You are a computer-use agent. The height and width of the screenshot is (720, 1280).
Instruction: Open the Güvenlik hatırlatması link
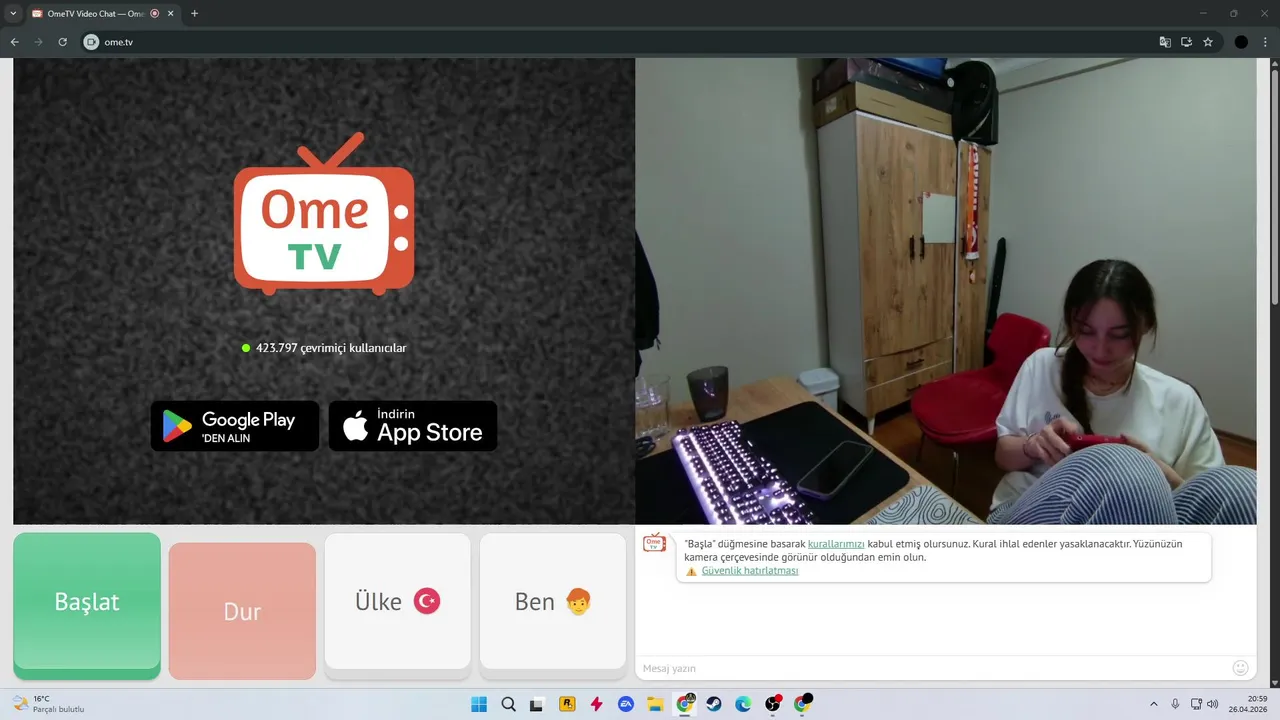pos(750,571)
